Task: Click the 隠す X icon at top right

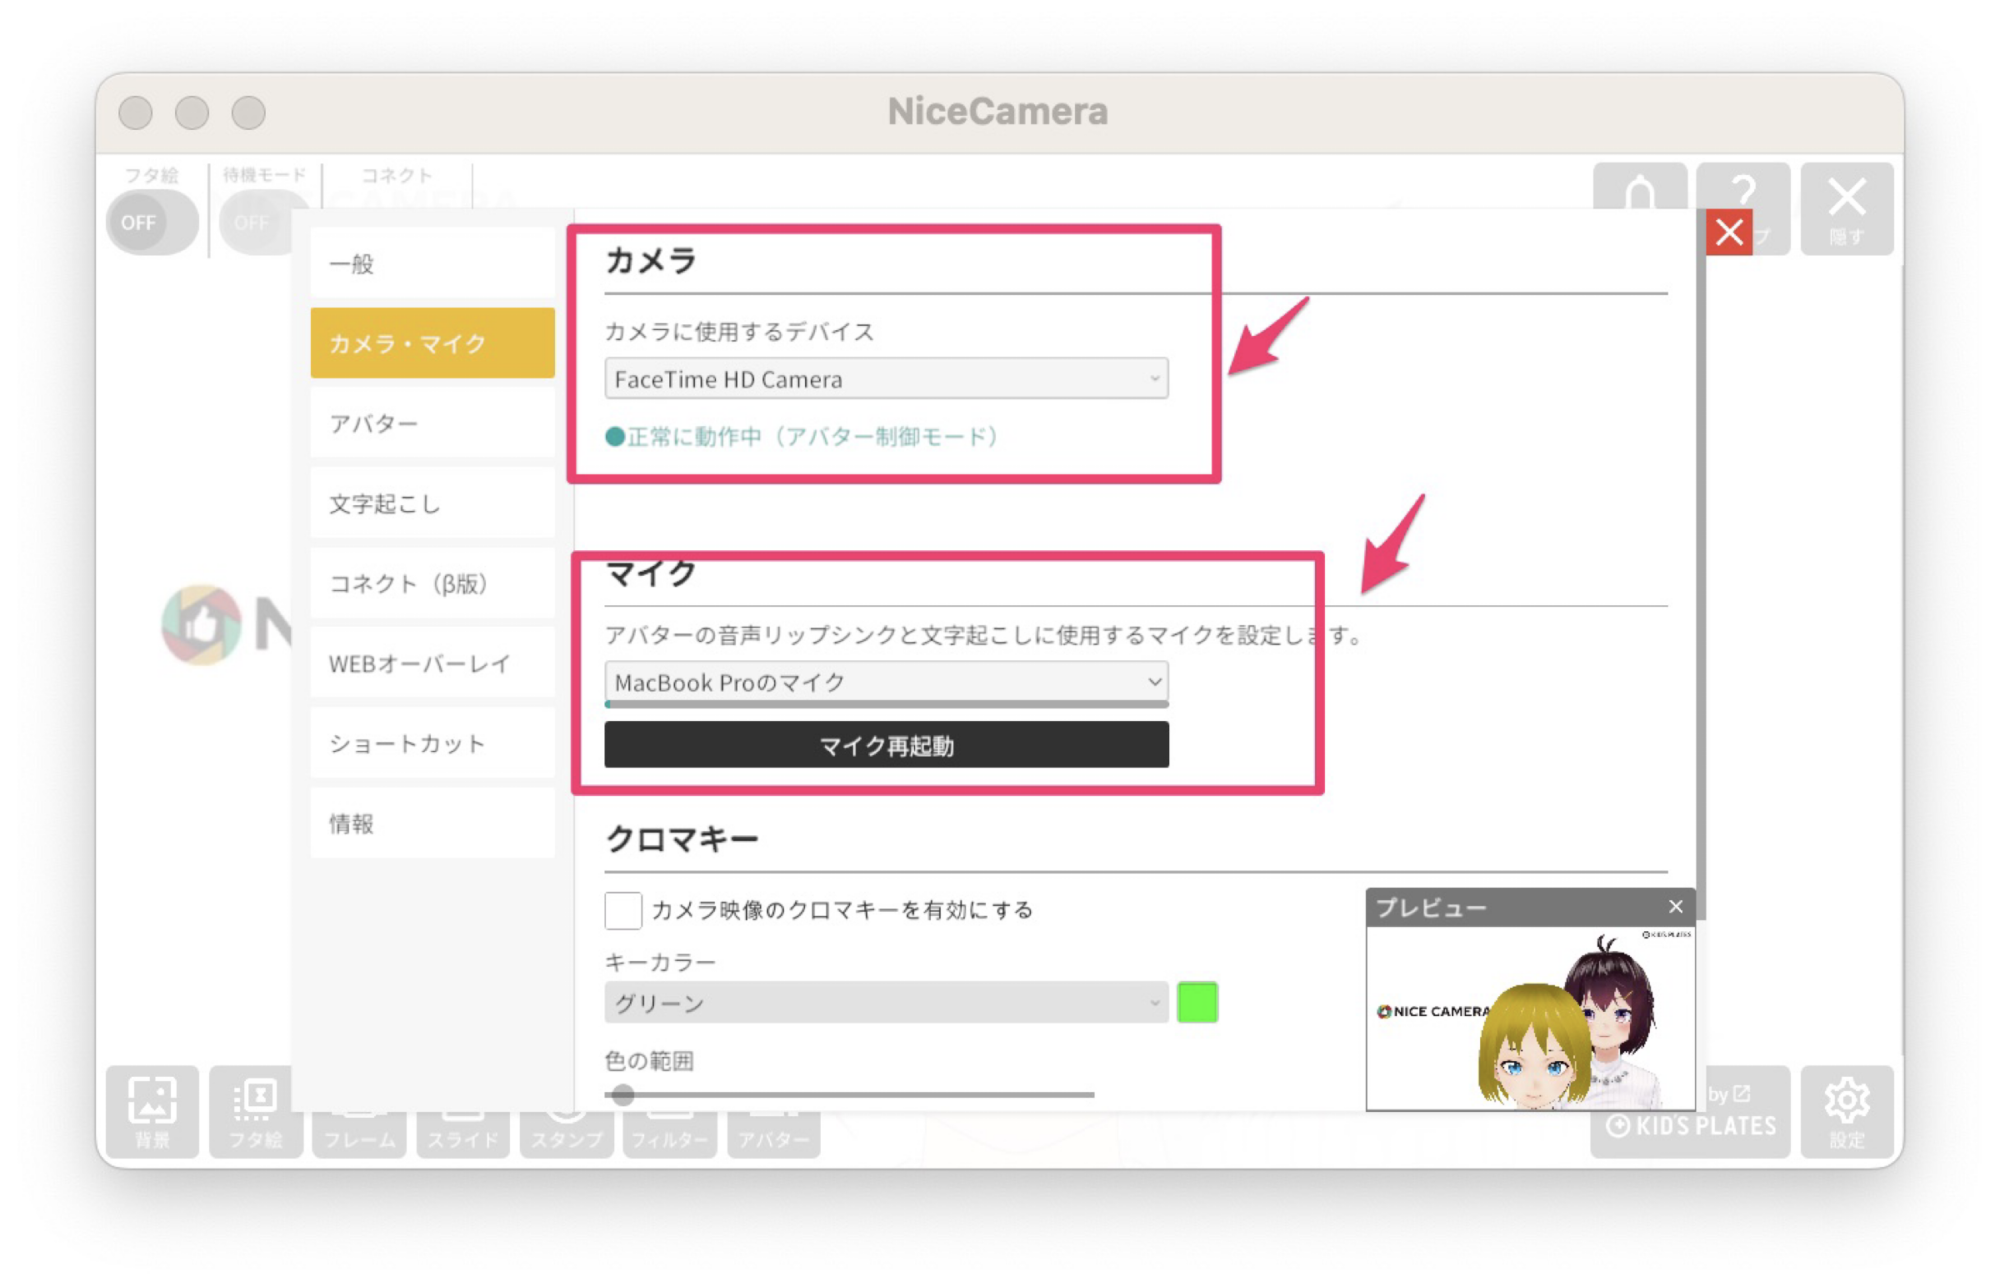Action: coord(1846,209)
